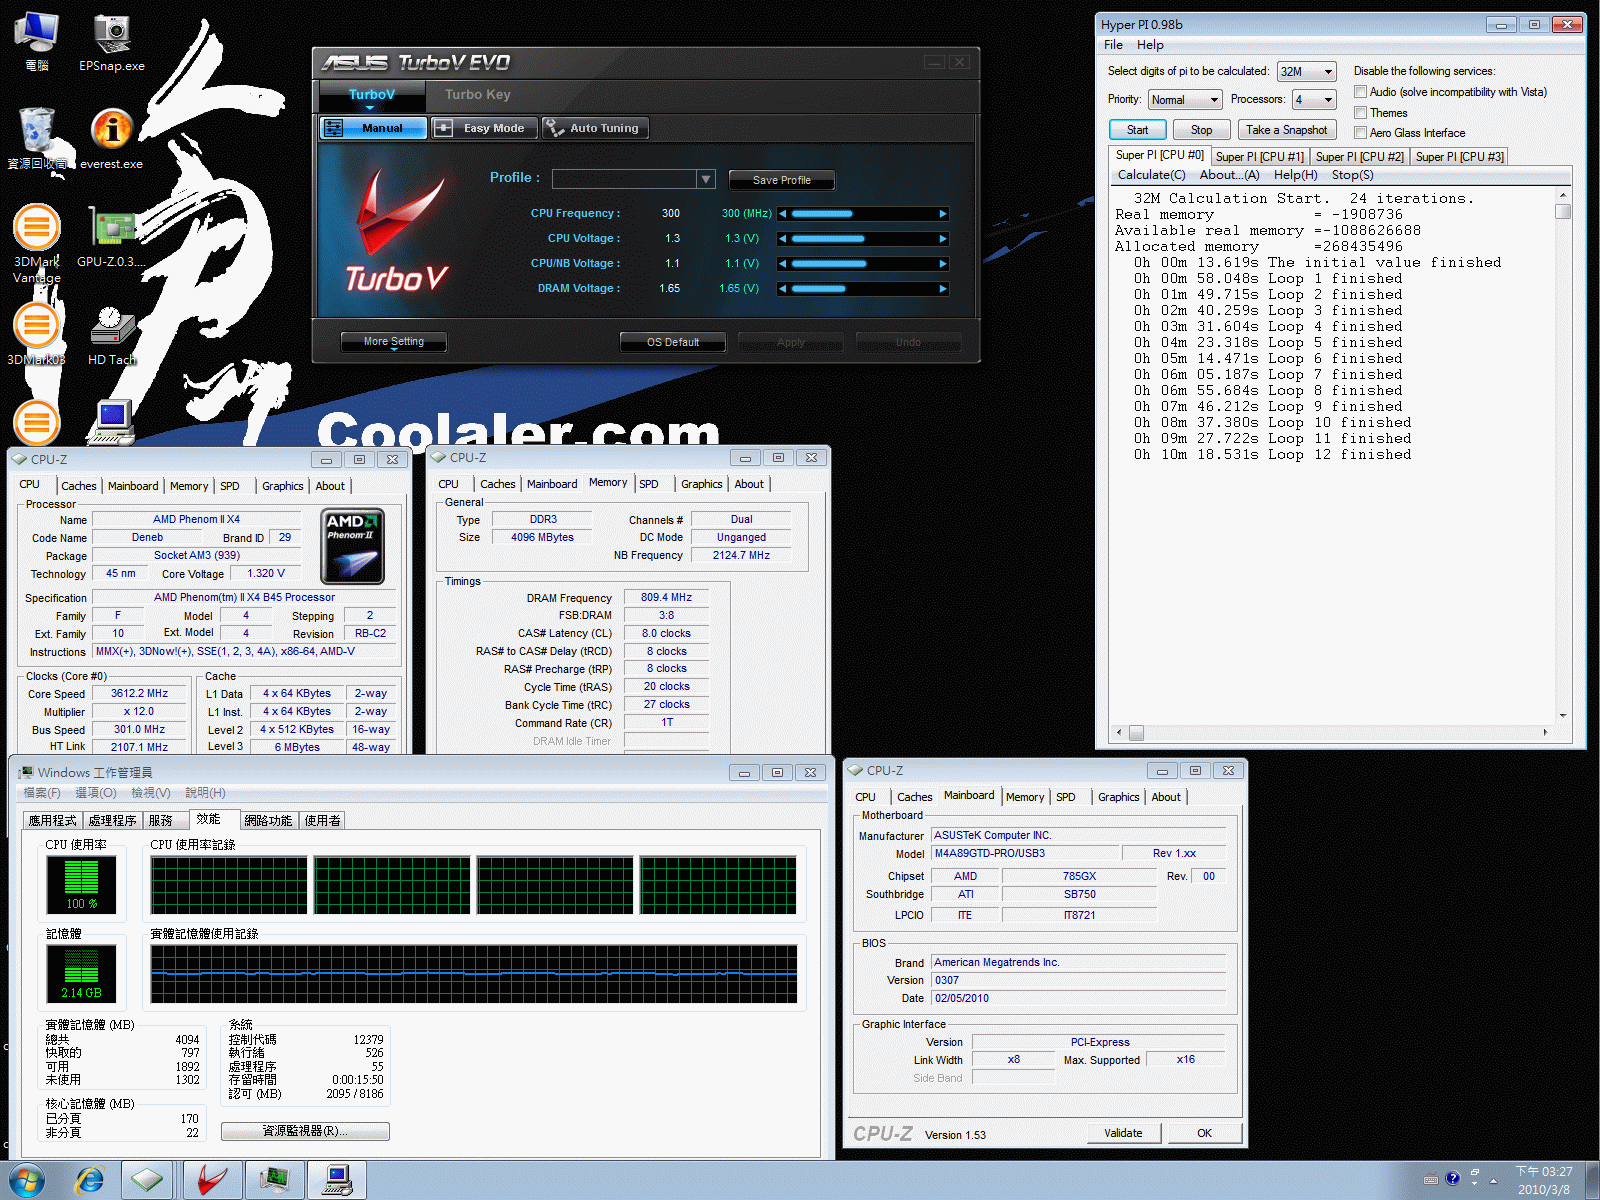Open Hyper PI Help menu

tap(1150, 45)
